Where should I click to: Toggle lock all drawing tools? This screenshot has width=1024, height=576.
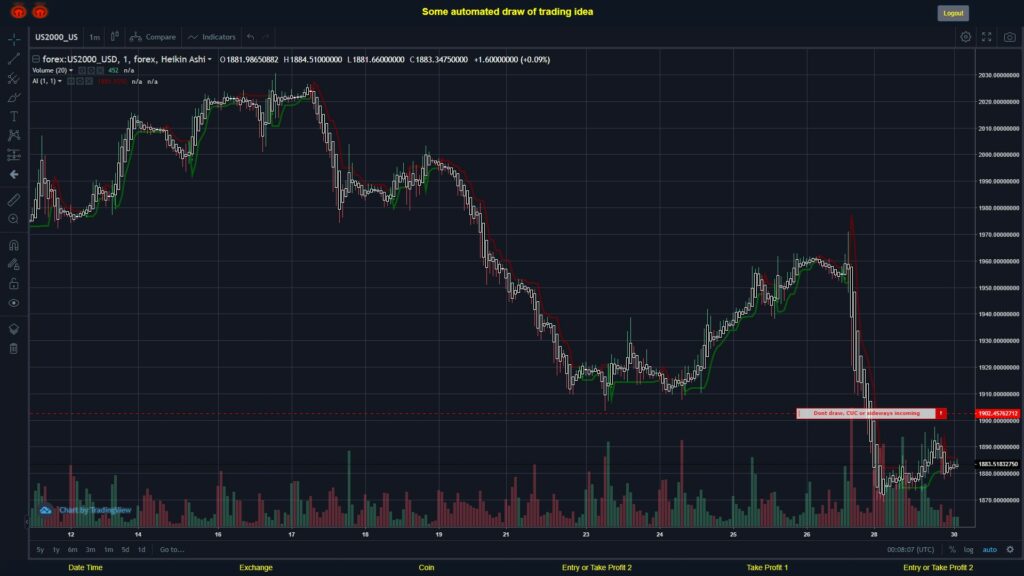coord(14,283)
